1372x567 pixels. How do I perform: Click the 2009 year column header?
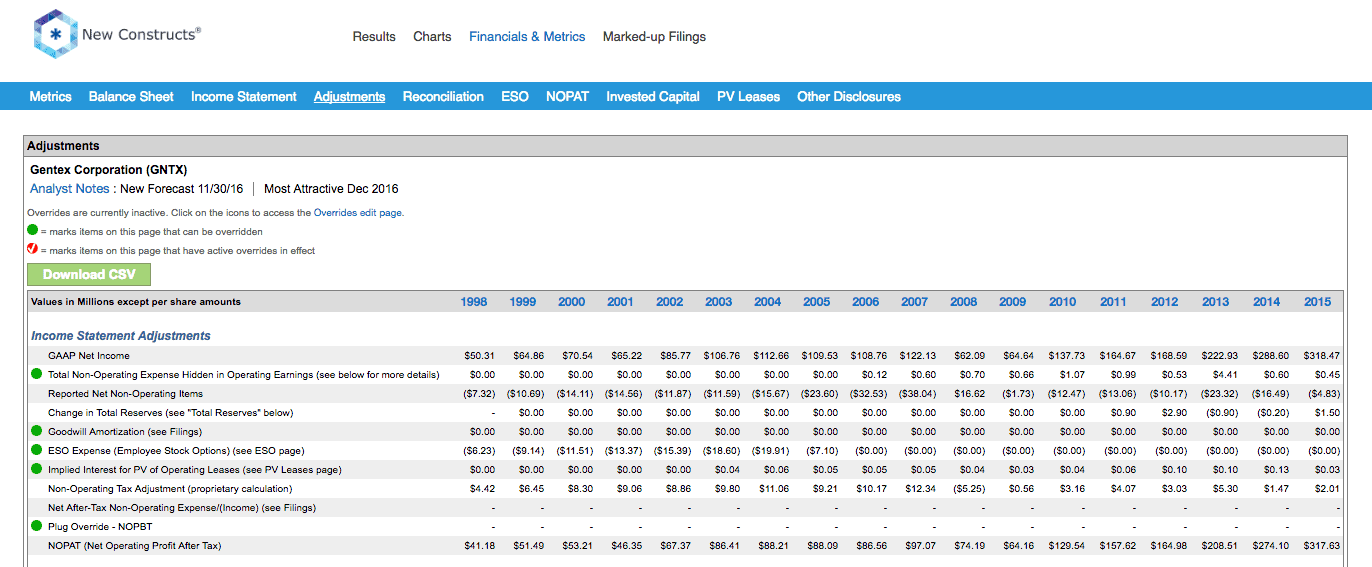(1012, 301)
